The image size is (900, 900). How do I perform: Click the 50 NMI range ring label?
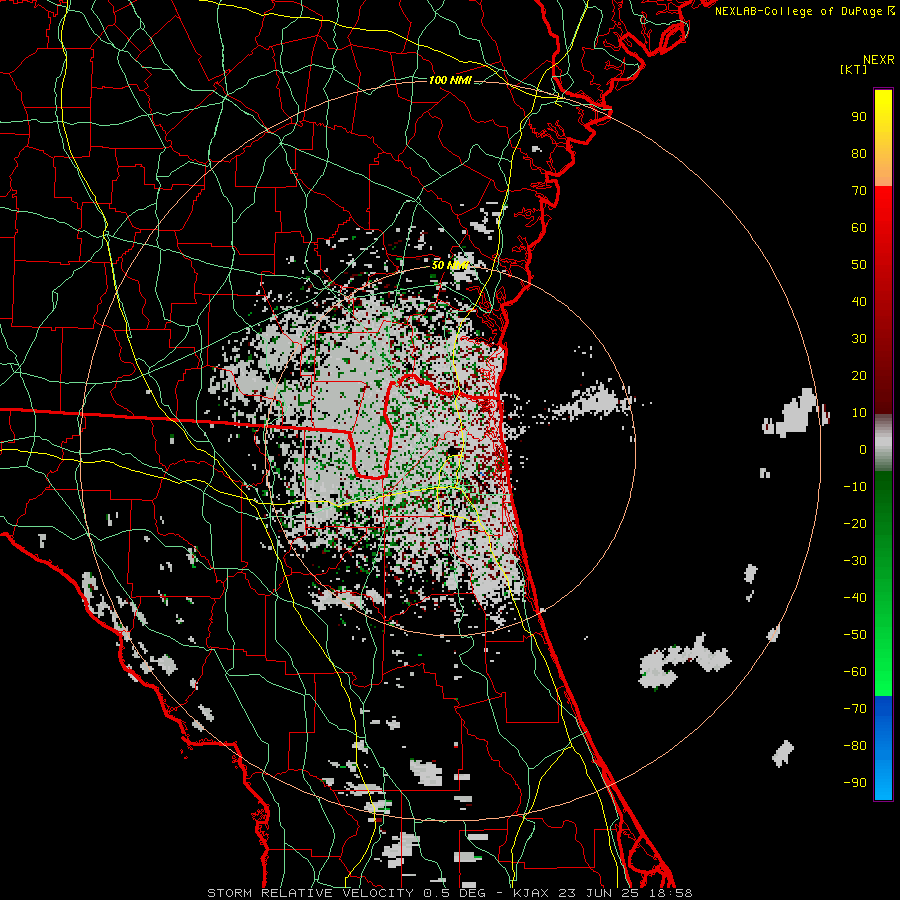tap(450, 265)
